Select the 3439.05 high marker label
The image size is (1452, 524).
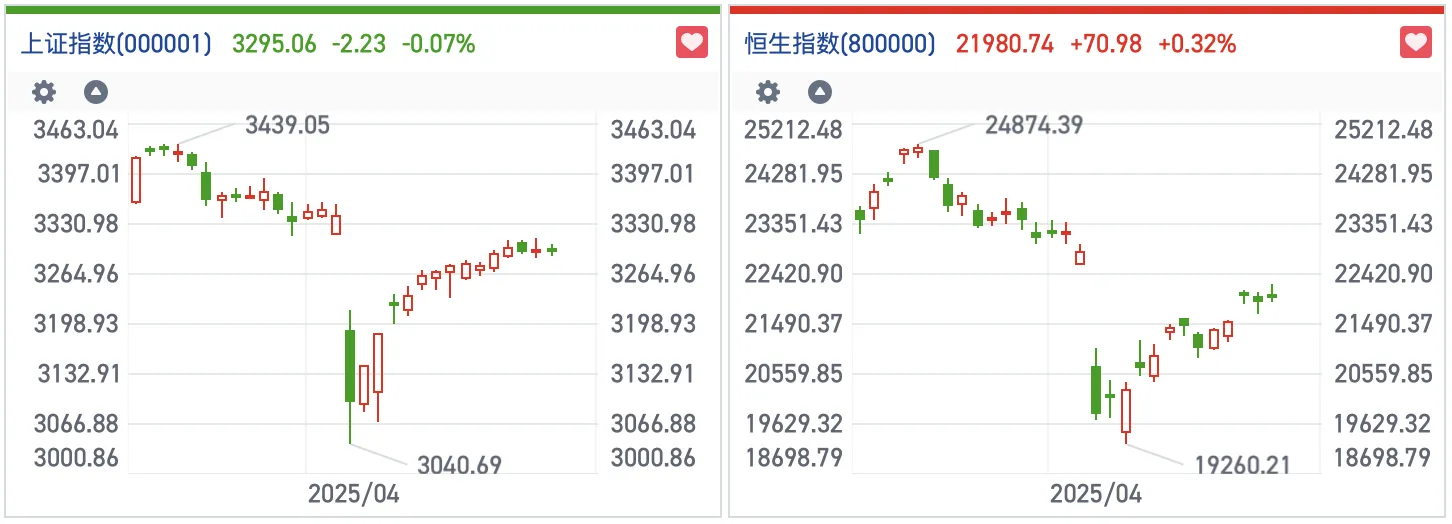(x=287, y=125)
